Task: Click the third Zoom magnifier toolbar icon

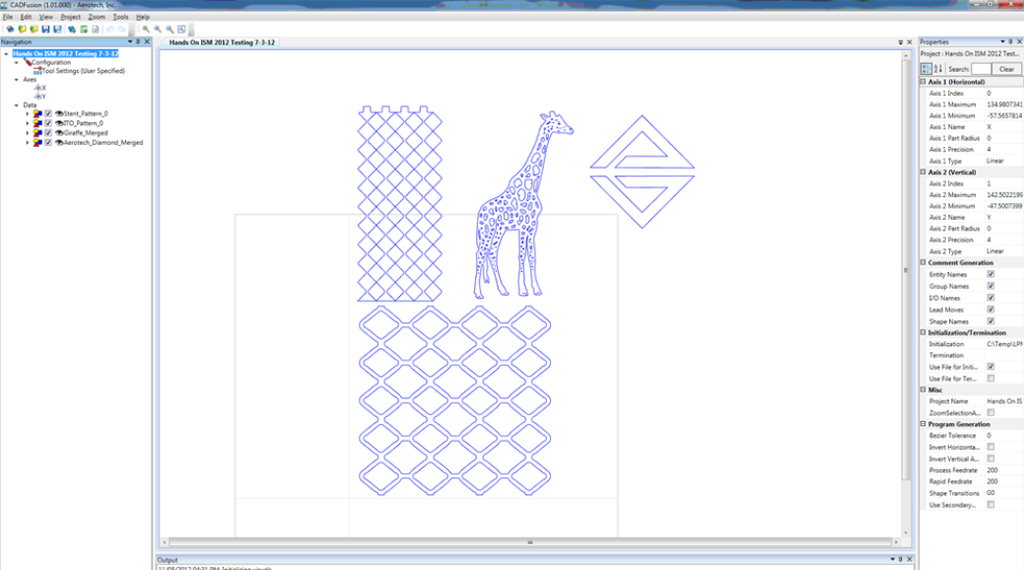Action: click(170, 29)
